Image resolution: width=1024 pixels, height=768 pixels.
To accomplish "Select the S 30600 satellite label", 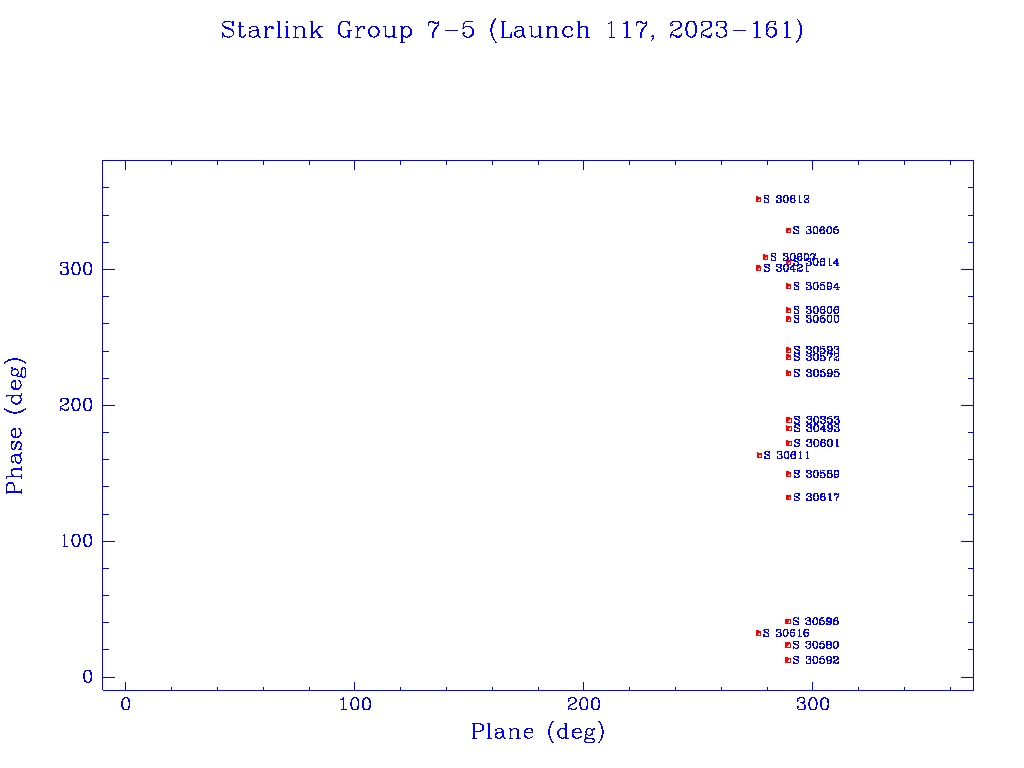I will [x=816, y=319].
